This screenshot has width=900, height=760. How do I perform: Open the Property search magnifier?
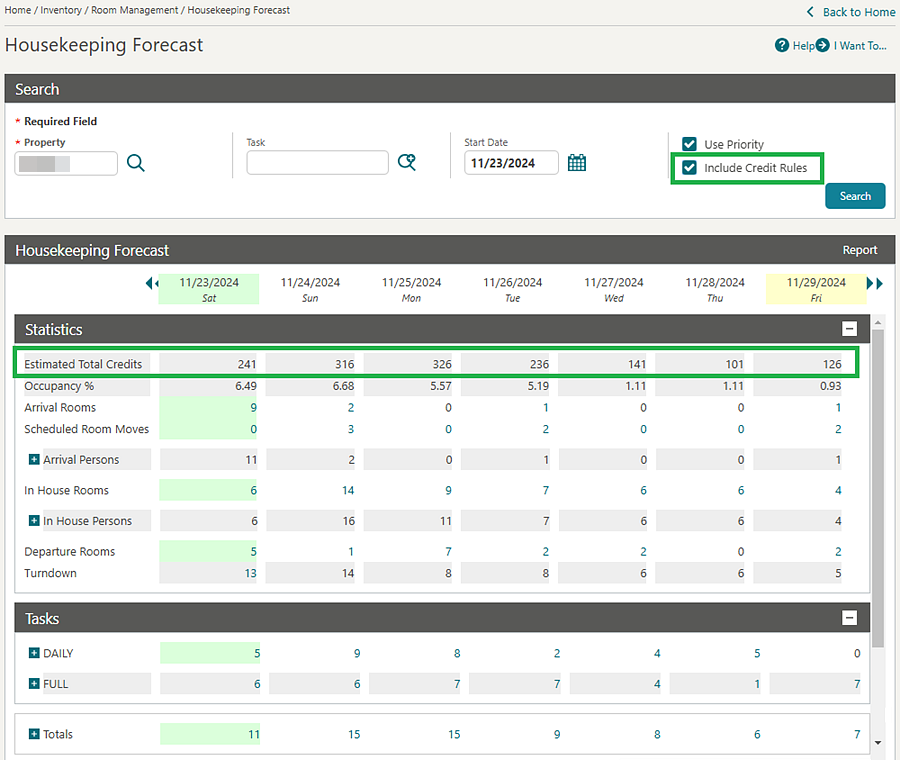click(135, 163)
